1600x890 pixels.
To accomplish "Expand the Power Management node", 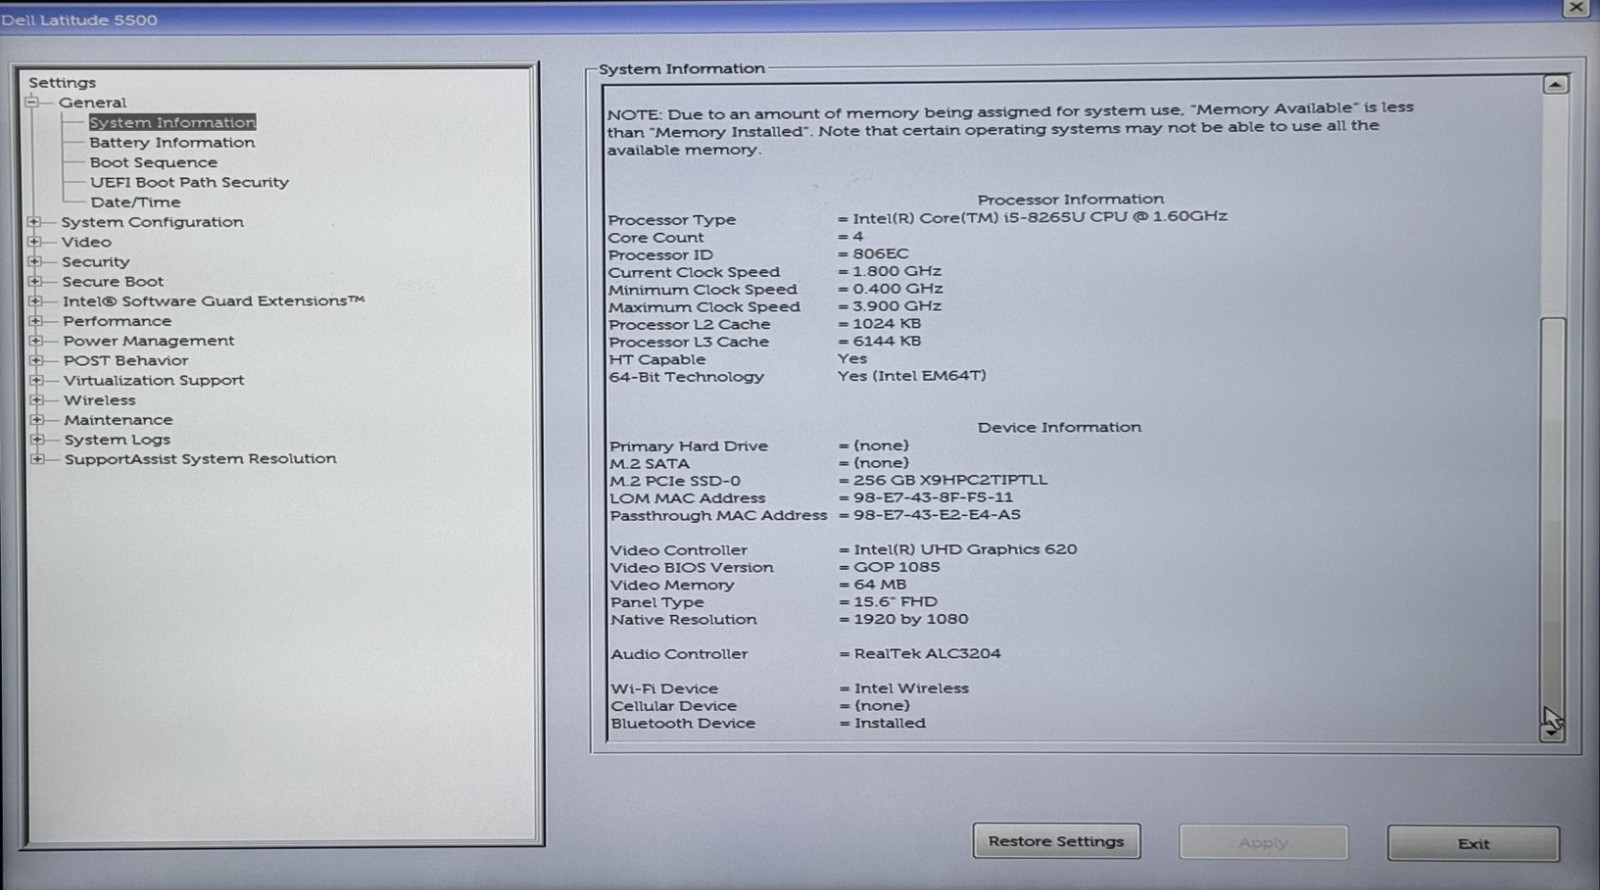I will pos(36,341).
